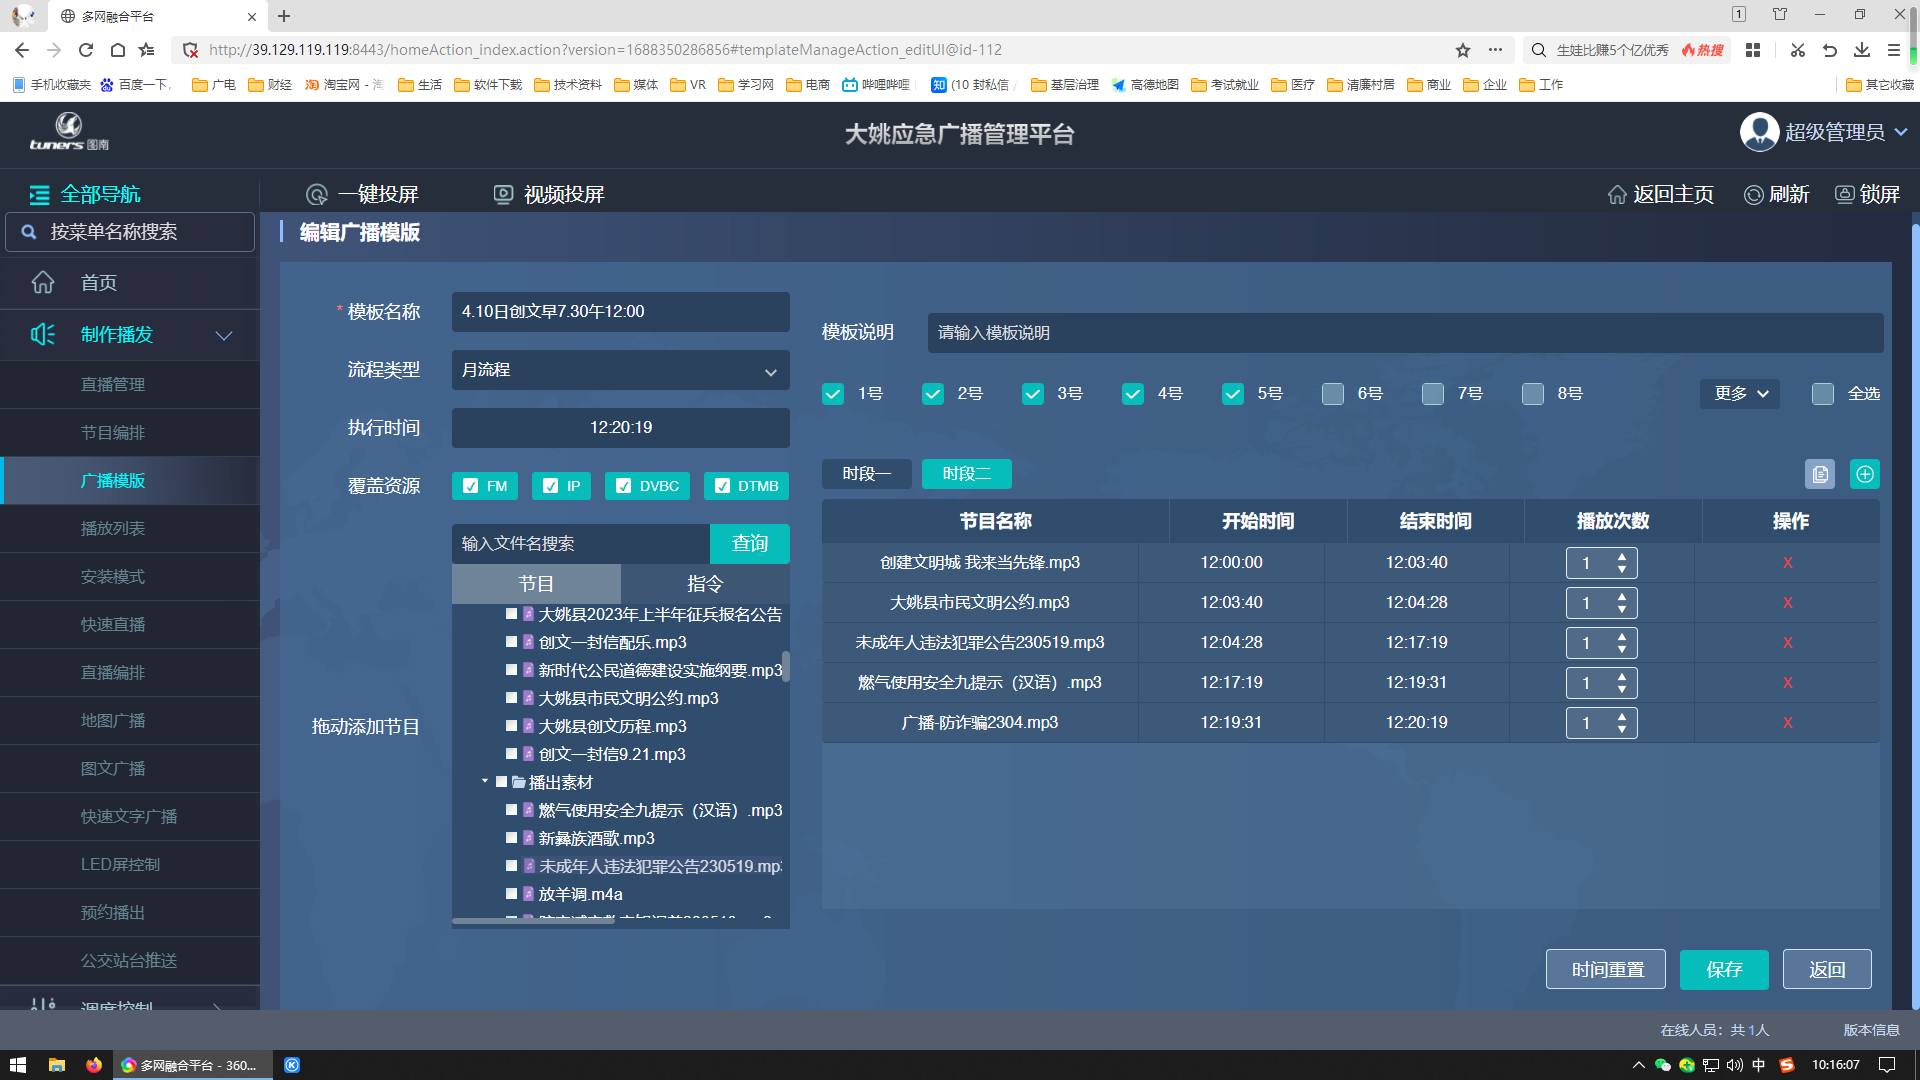The height and width of the screenshot is (1080, 1920).
Task: Click the 保存 button
Action: (1723, 969)
